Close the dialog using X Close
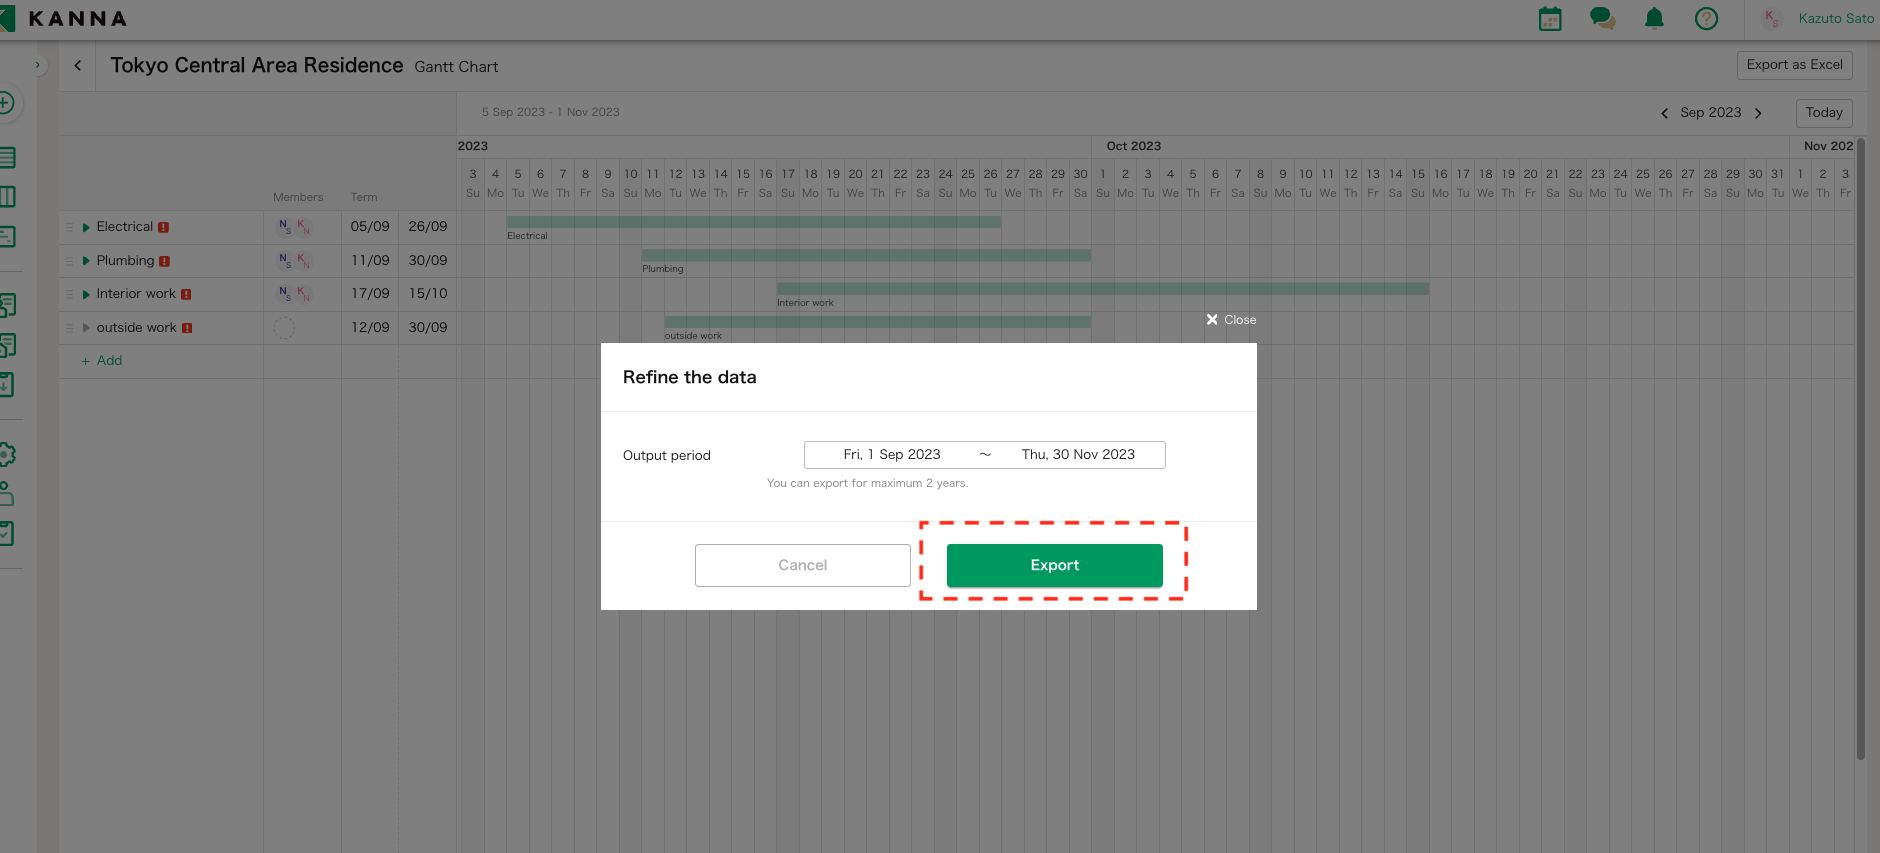This screenshot has width=1880, height=853. pyautogui.click(x=1231, y=320)
